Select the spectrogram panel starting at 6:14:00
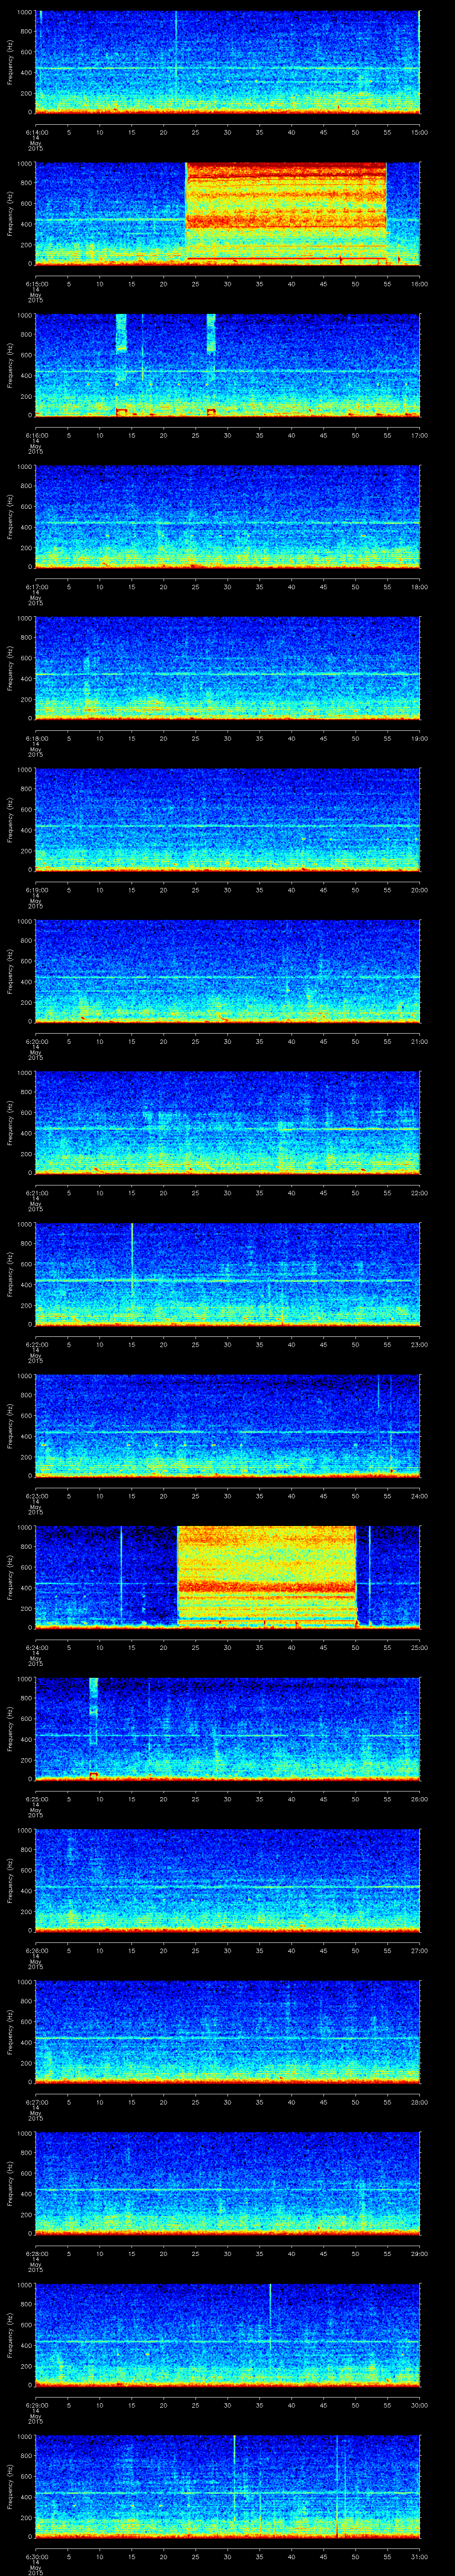455x2576 pixels. [x=228, y=62]
